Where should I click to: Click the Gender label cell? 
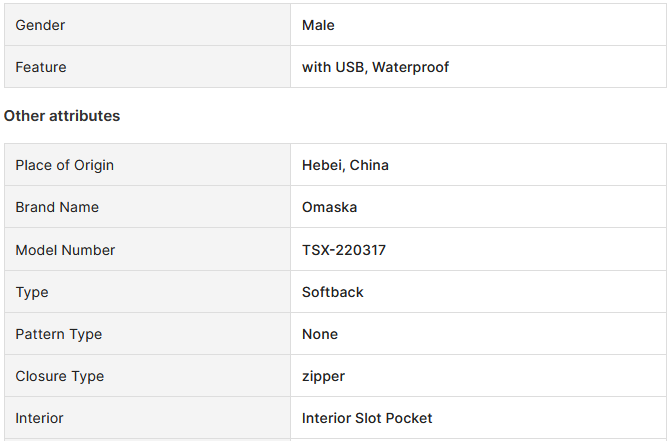coord(147,25)
